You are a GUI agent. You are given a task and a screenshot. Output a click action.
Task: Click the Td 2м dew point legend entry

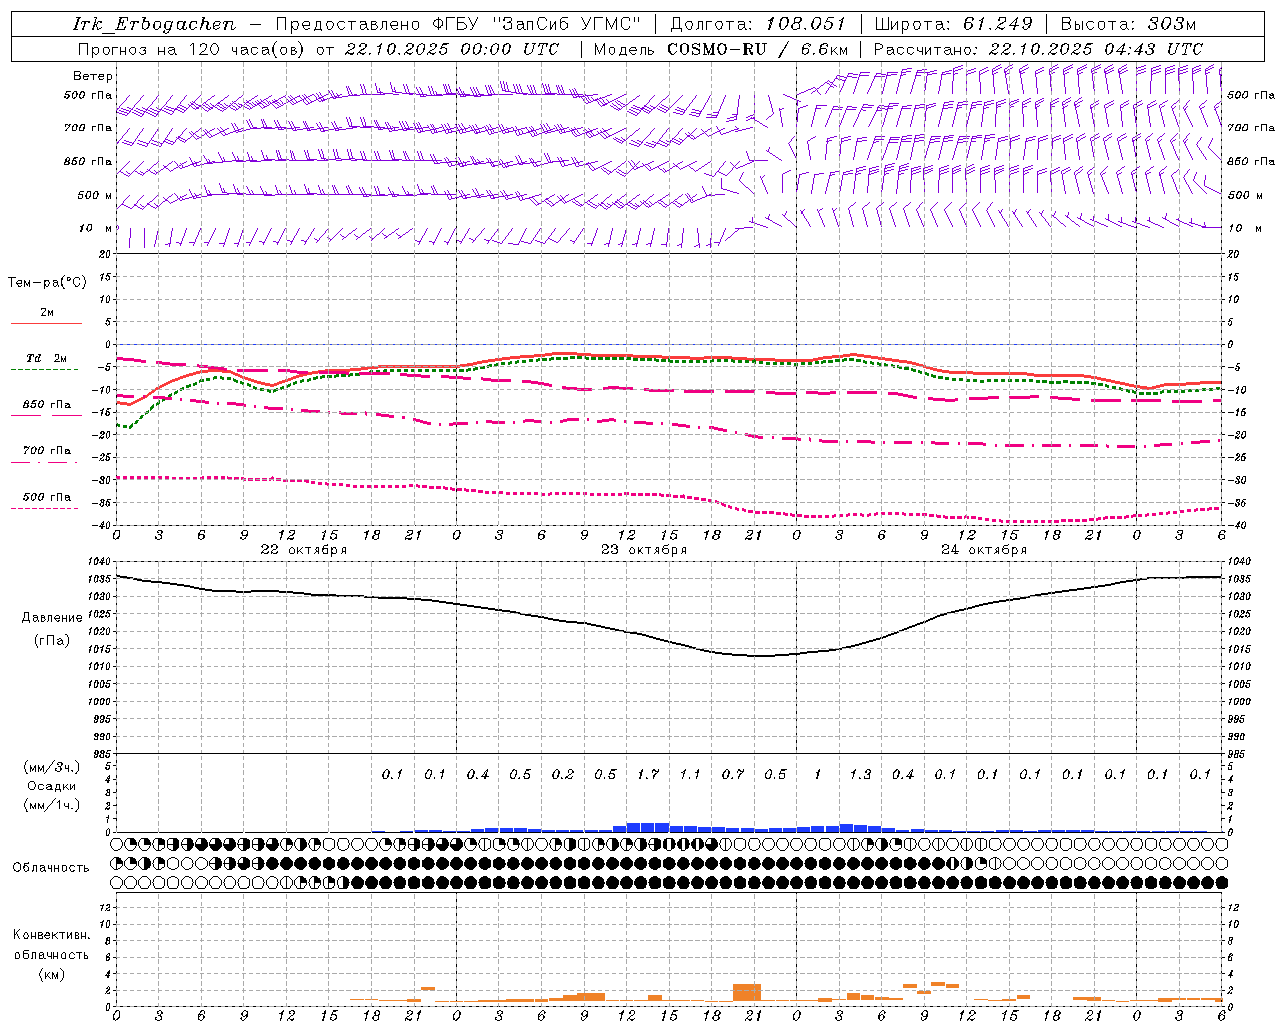[47, 358]
